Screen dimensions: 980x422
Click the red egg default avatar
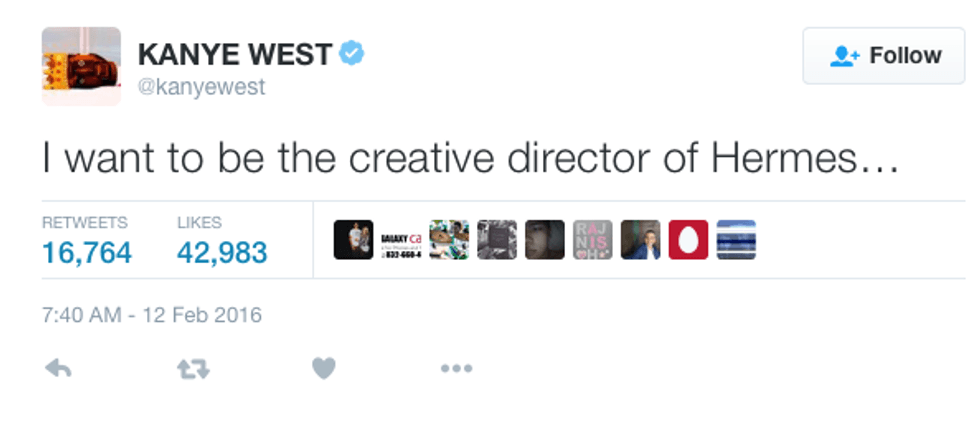(688, 240)
